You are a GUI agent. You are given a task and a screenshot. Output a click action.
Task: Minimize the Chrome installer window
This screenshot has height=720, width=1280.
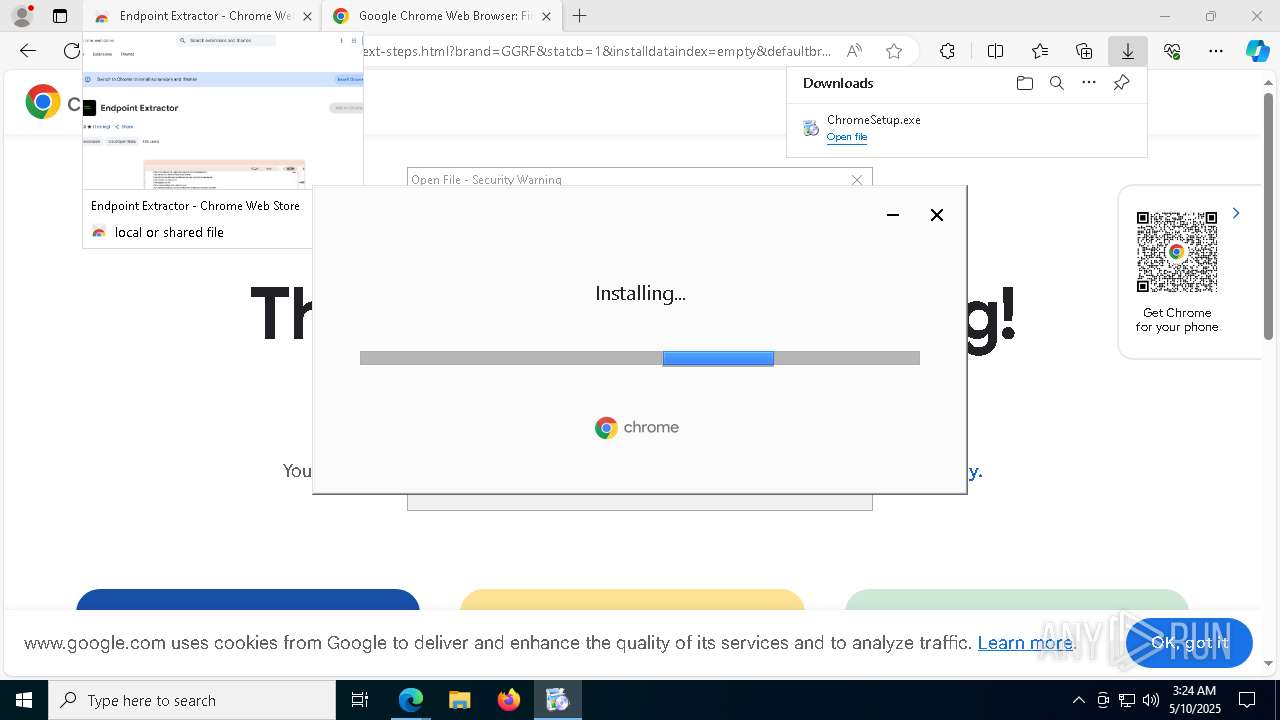(x=893, y=215)
